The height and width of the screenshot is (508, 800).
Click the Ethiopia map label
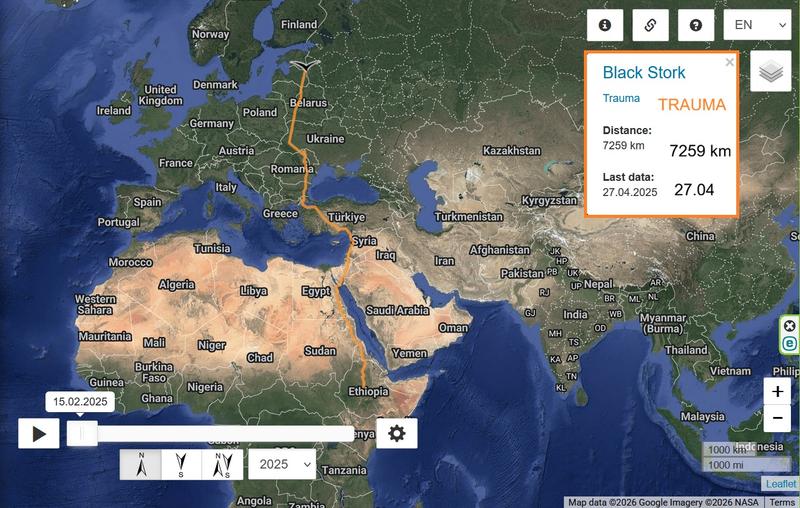368,391
